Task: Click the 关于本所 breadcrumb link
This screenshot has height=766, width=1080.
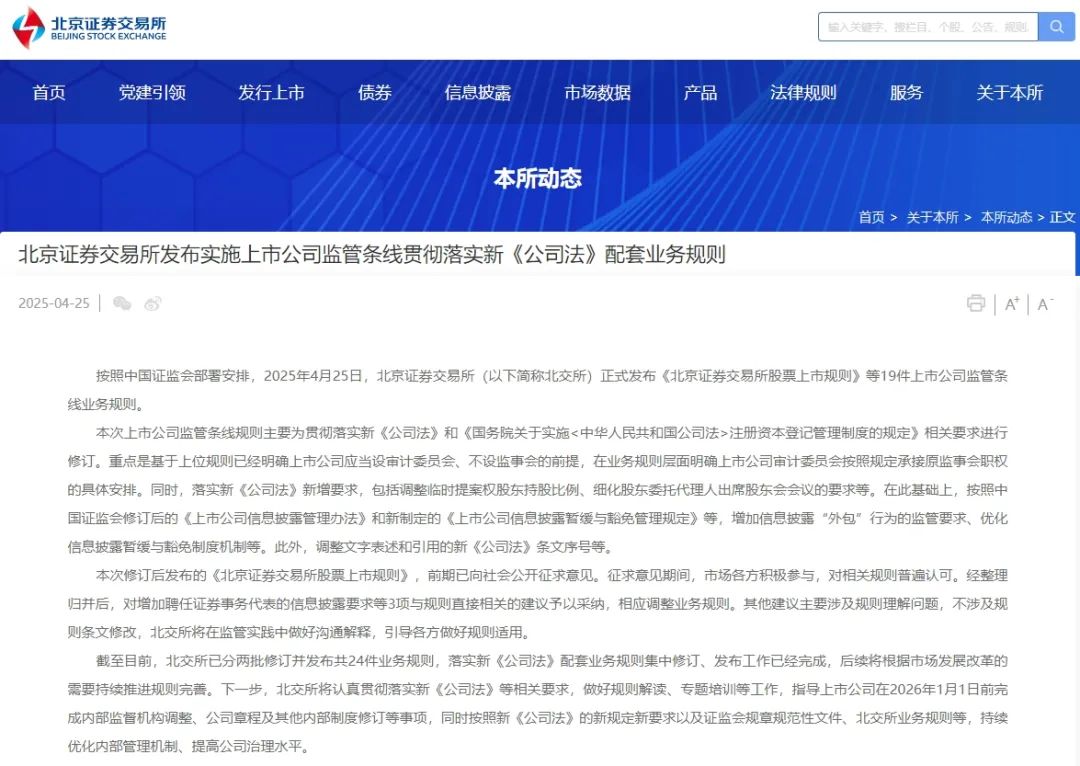Action: 932,216
